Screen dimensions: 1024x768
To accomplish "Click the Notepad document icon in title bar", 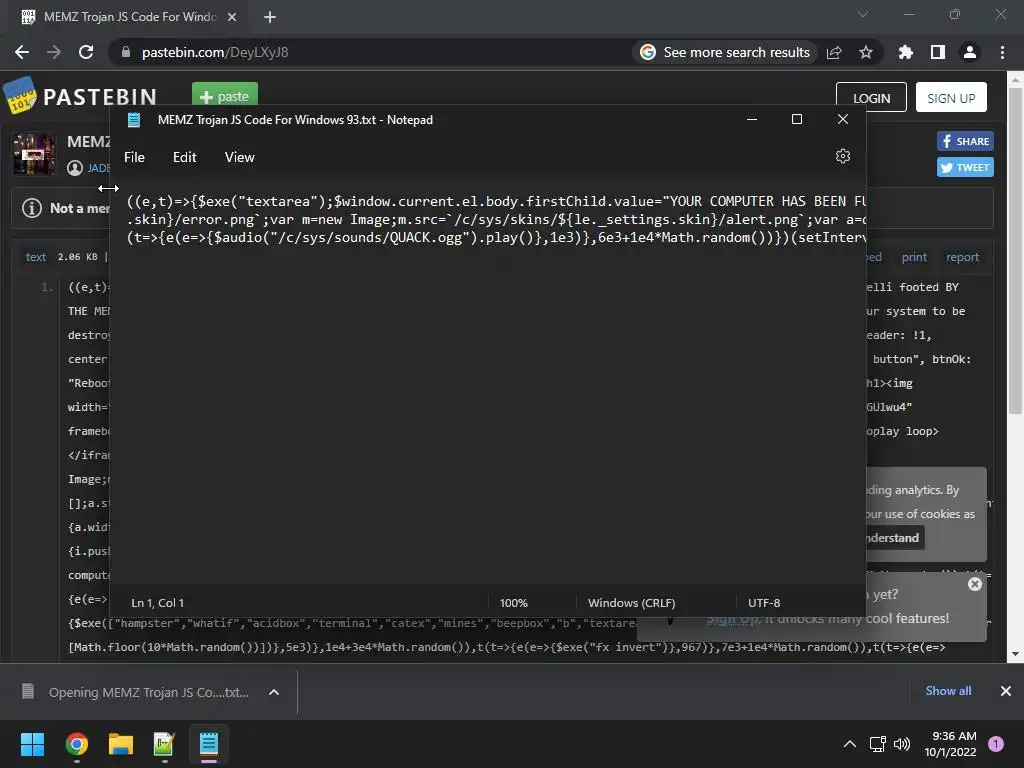I will (135, 120).
